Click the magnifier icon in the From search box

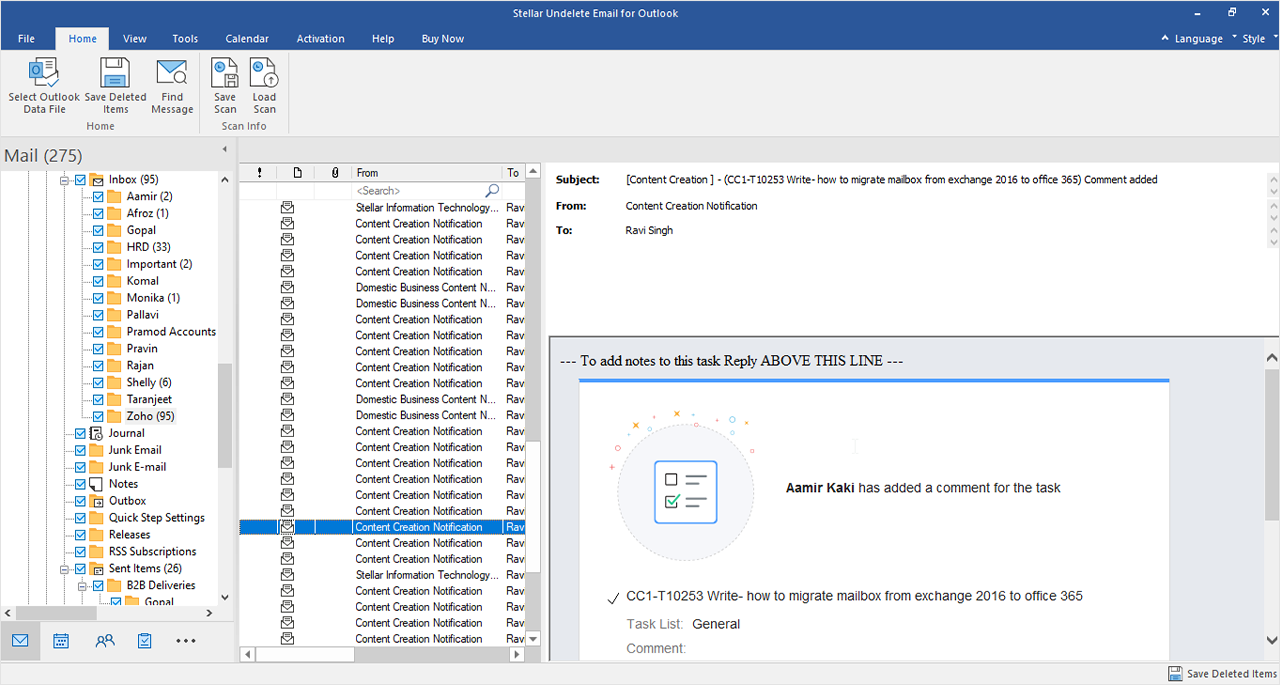[492, 190]
